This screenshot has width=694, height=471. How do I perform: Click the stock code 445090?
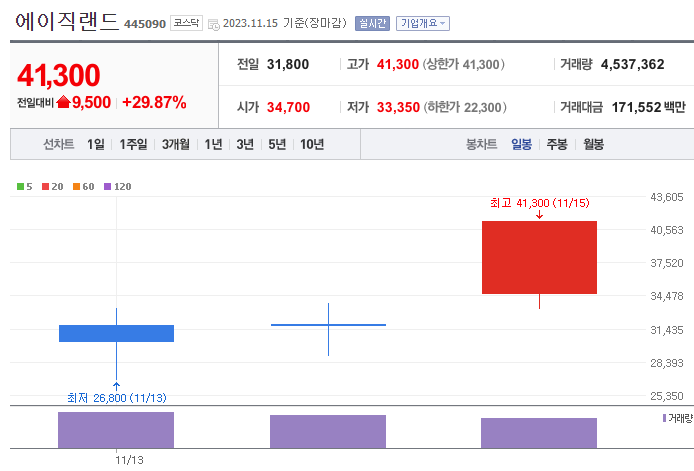click(145, 24)
